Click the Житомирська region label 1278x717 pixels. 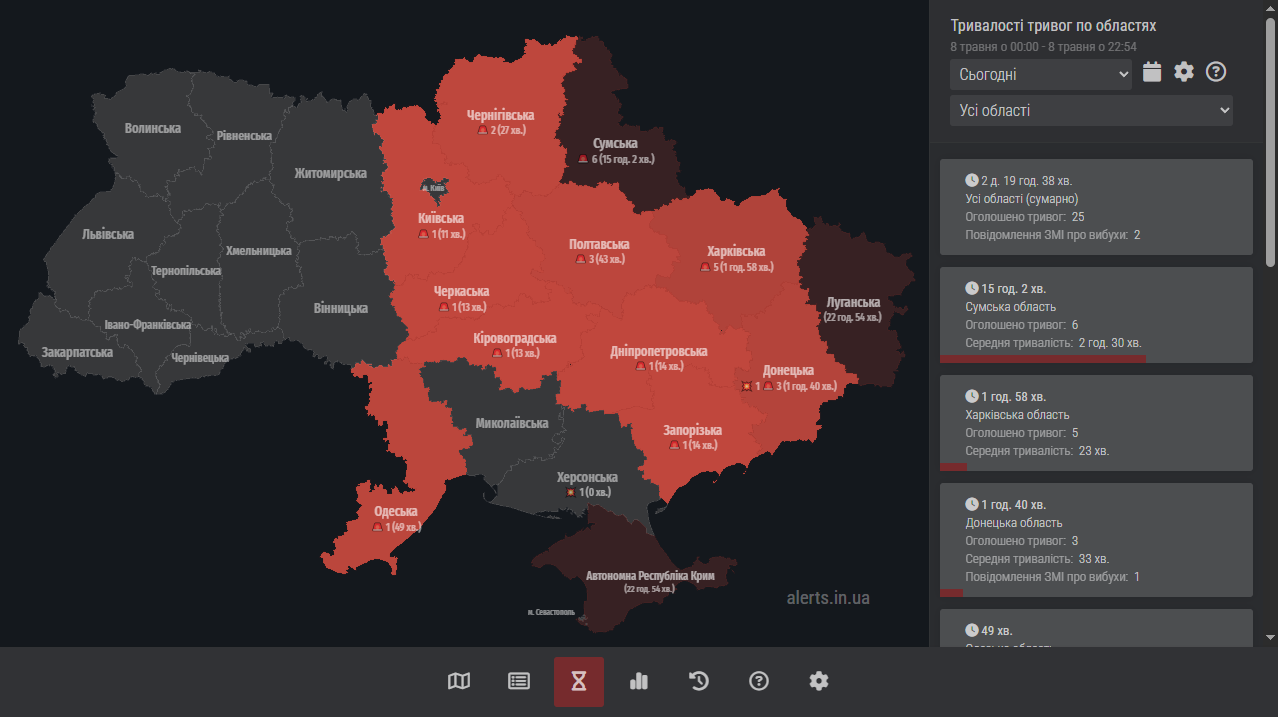click(330, 173)
